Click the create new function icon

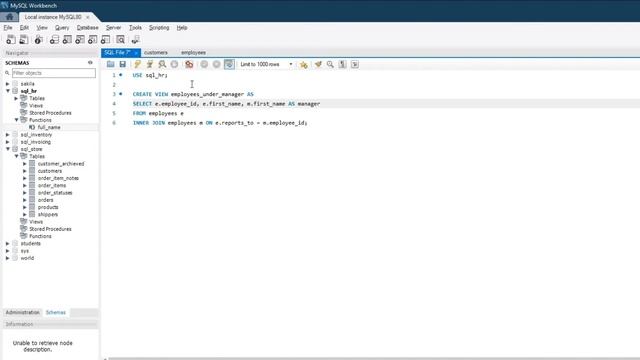[105, 40]
